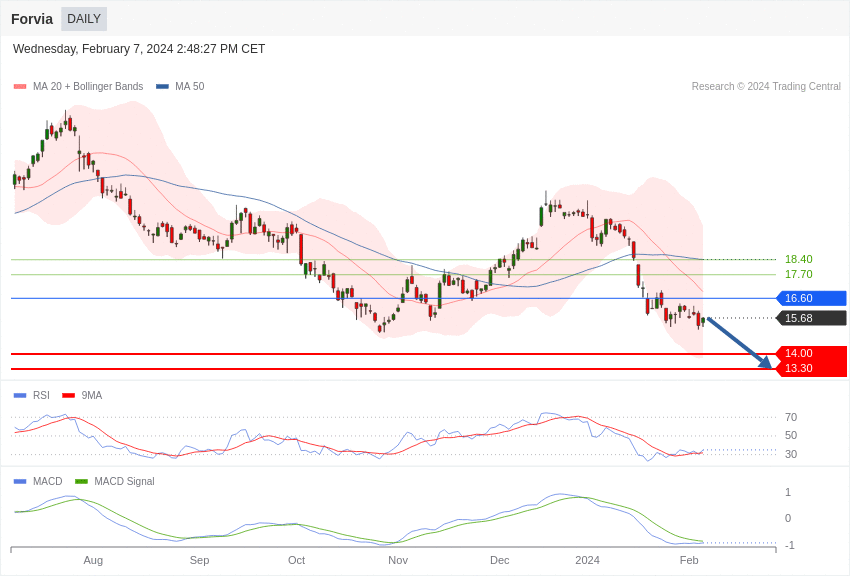The width and height of the screenshot is (850, 576).
Task: Click the red 13.30 price tag
Action: (811, 368)
